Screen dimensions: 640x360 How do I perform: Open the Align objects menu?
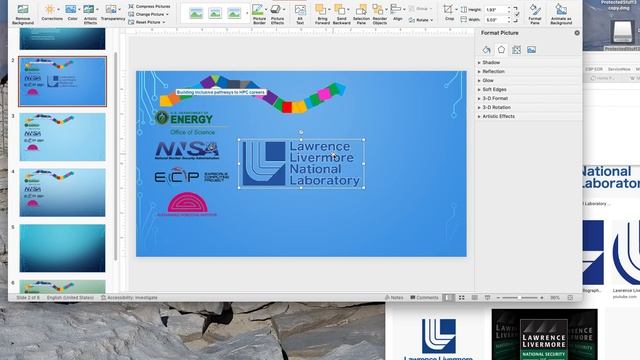(398, 13)
